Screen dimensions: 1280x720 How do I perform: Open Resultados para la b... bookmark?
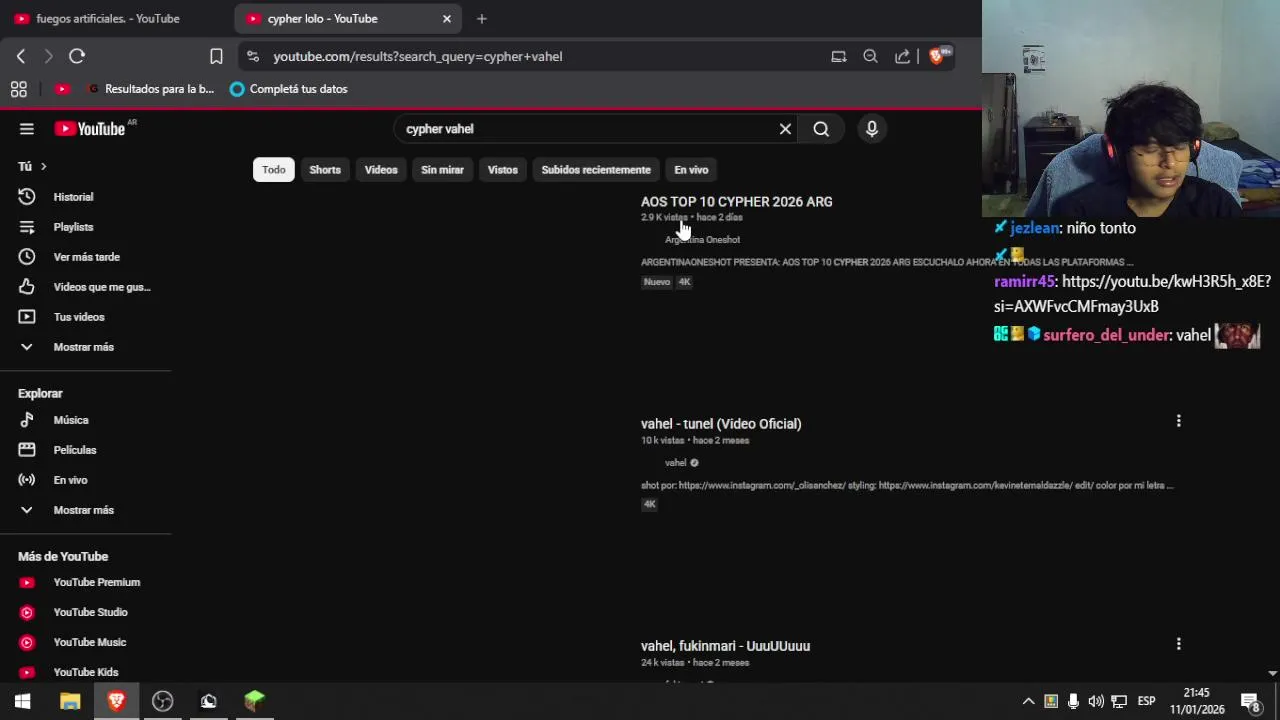pyautogui.click(x=150, y=89)
